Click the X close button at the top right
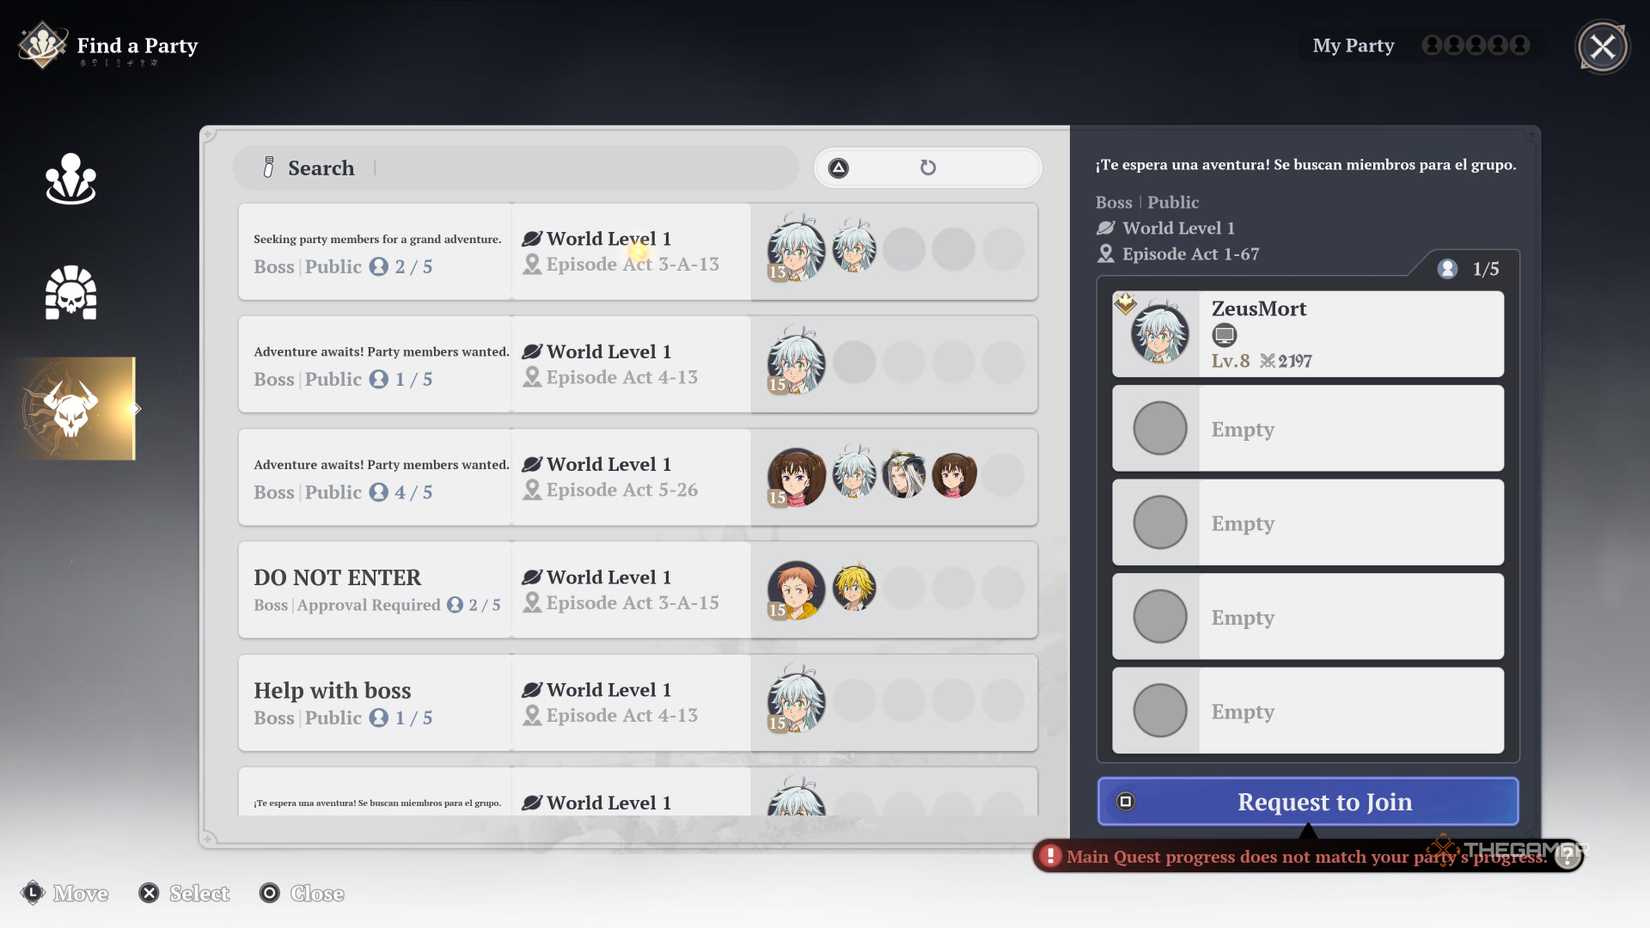The width and height of the screenshot is (1650, 928). pyautogui.click(x=1602, y=46)
